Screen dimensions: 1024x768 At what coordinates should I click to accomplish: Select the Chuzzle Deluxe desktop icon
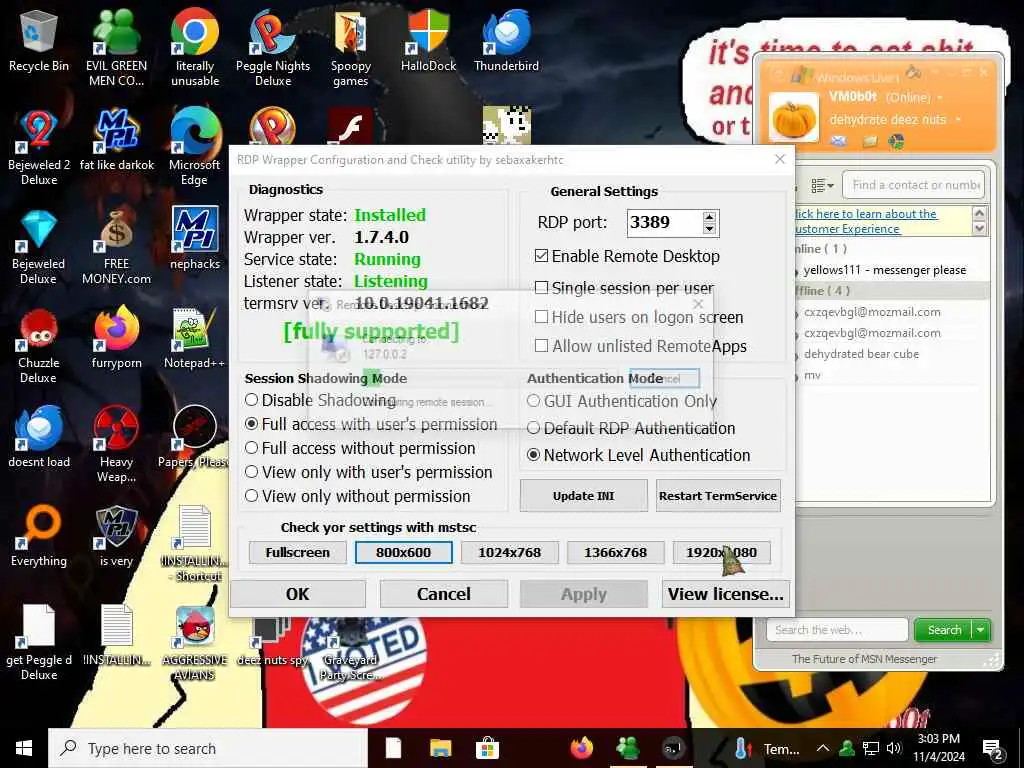[x=39, y=345]
